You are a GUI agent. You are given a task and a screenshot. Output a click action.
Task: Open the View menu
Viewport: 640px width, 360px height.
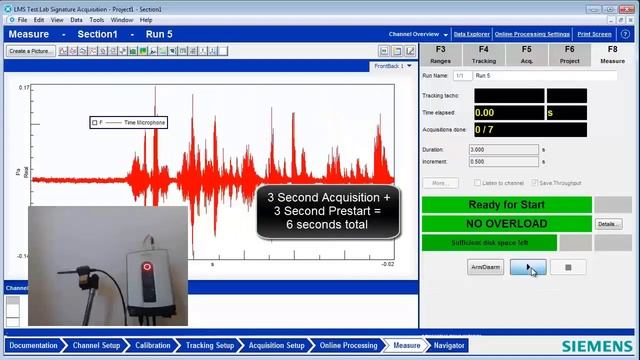pos(57,20)
